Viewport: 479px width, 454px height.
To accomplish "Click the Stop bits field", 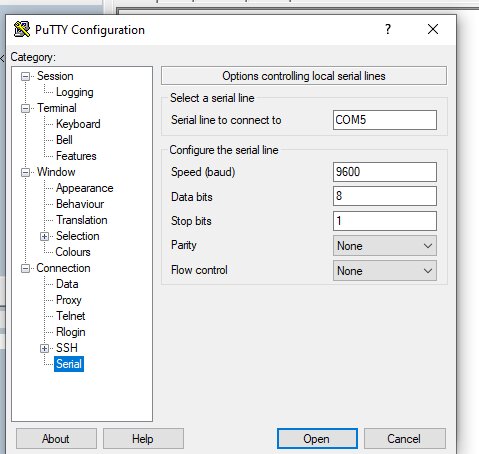I will (385, 221).
